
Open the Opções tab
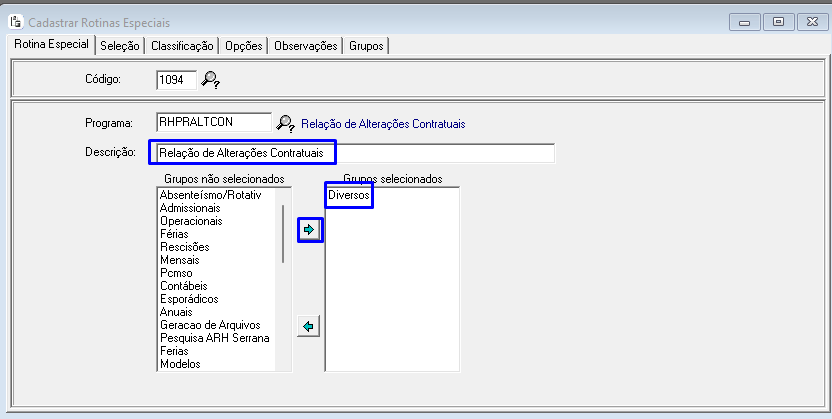point(244,45)
